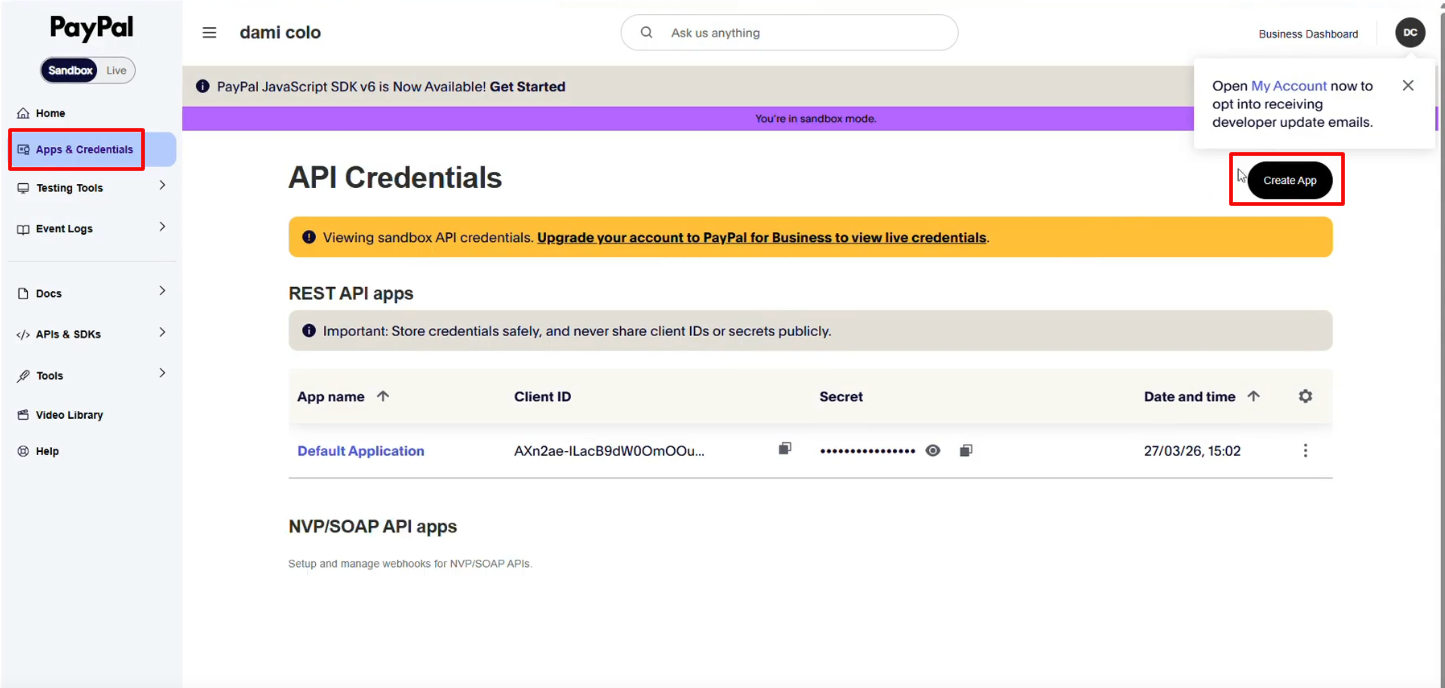Switch to Sandbox mode
Screen dimensions: 1445x688
pyautogui.click(x=71, y=70)
